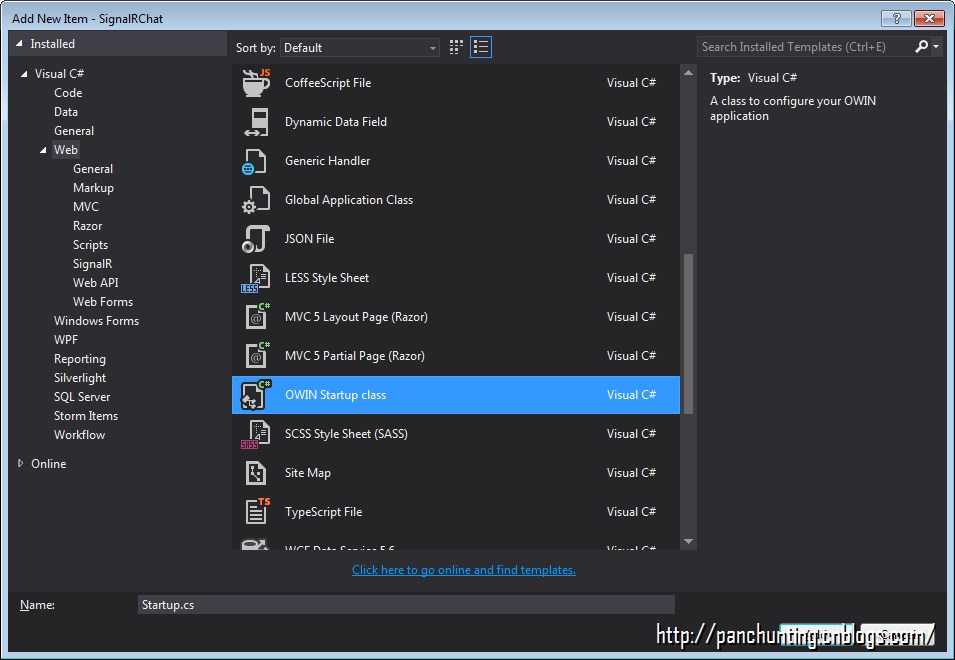
Task: Click the MVC 5 Partial Page icon
Action: (x=257, y=356)
